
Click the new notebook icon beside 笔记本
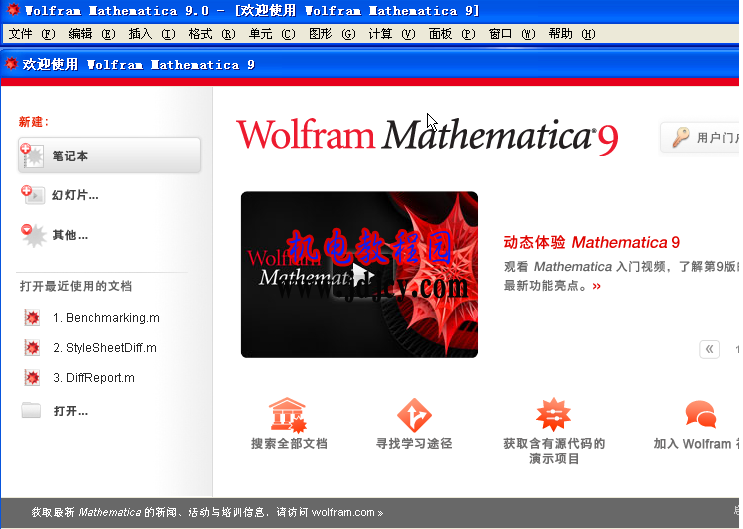(32, 155)
